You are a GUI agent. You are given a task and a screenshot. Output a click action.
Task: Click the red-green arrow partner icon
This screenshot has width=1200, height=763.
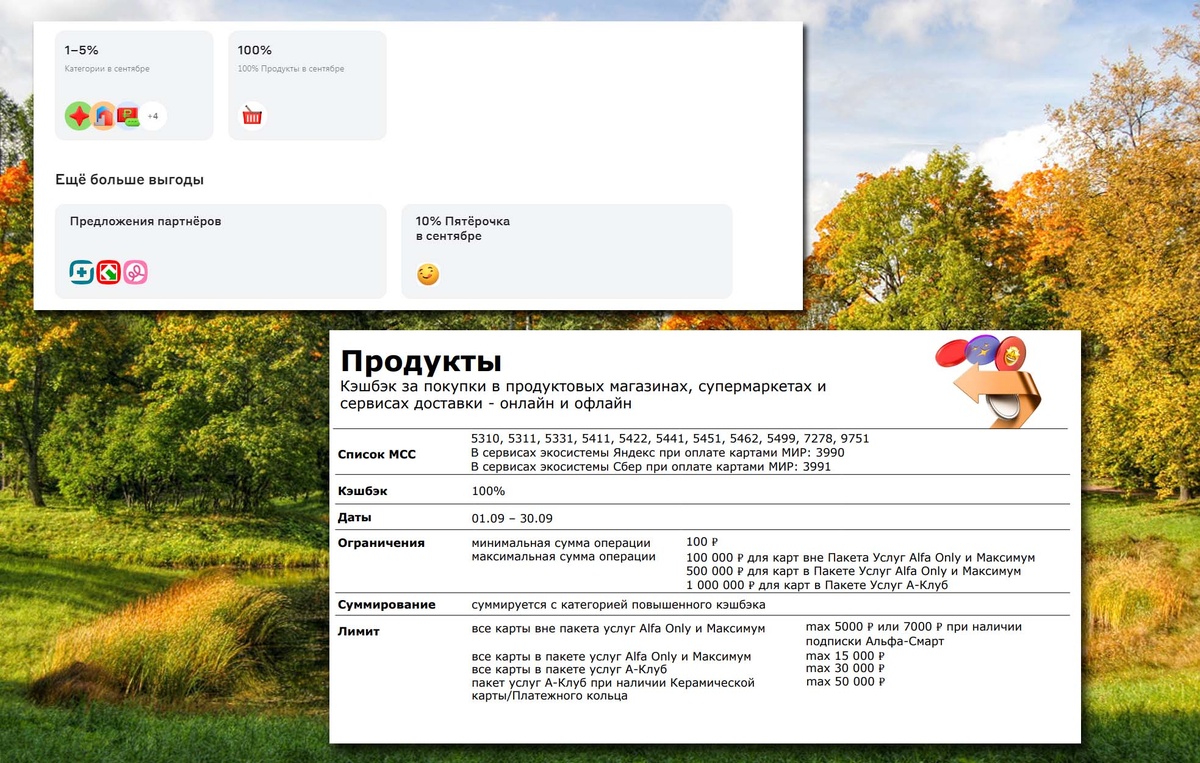point(108,272)
